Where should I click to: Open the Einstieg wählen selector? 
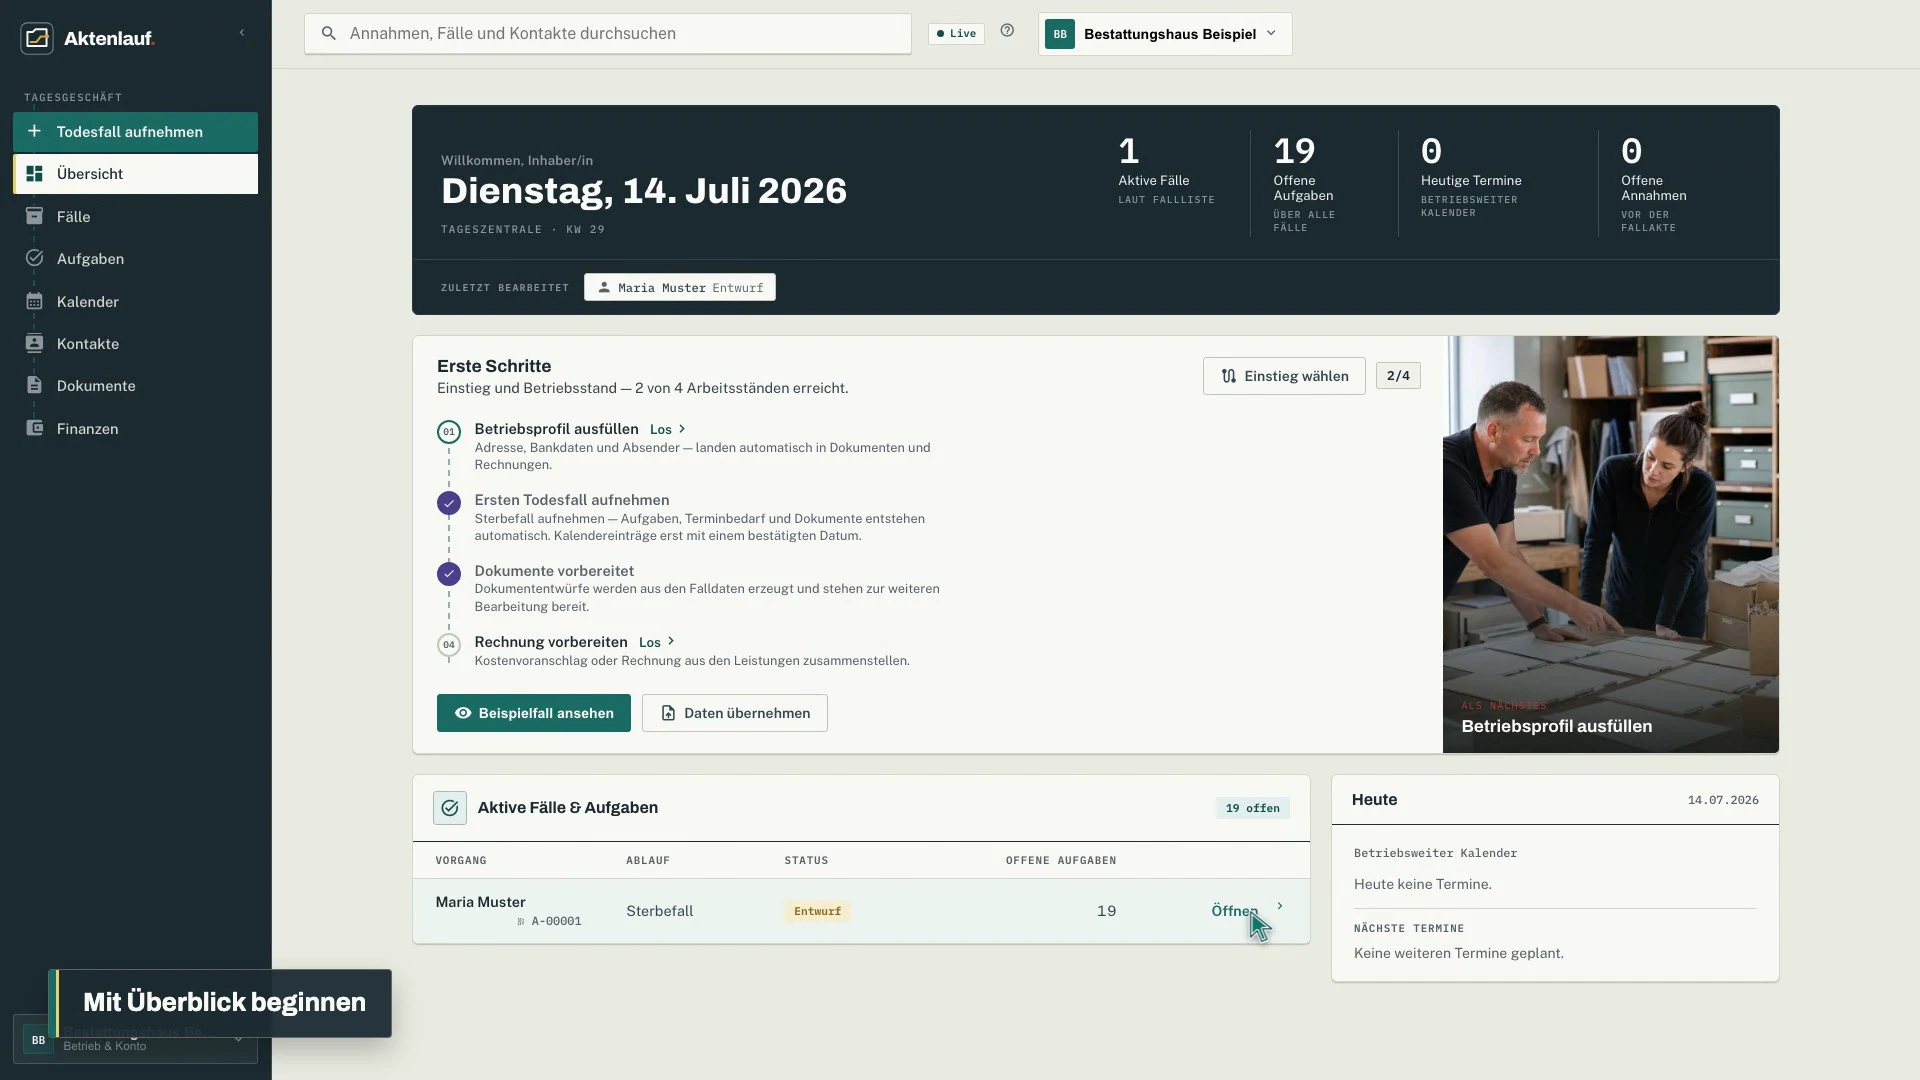(1284, 376)
